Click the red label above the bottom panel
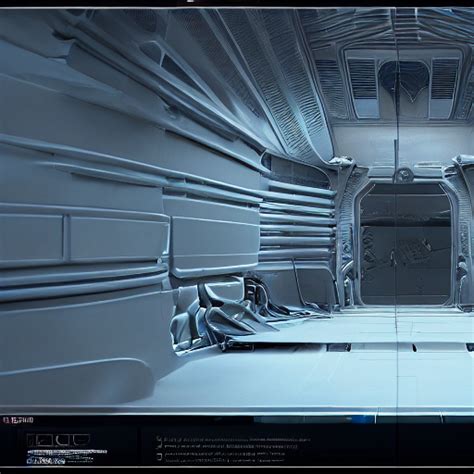 pos(18,420)
